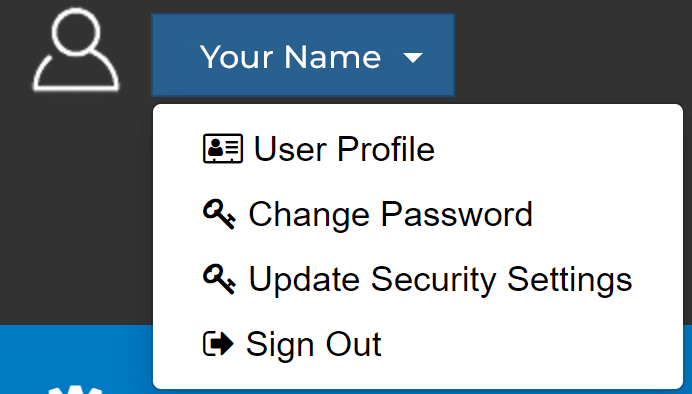Click the 'User Profile' text
This screenshot has height=394, width=692.
click(x=344, y=149)
